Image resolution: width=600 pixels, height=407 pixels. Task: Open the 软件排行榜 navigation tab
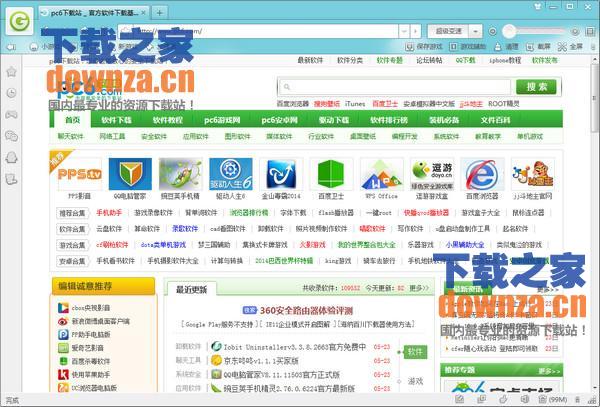[x=389, y=120]
